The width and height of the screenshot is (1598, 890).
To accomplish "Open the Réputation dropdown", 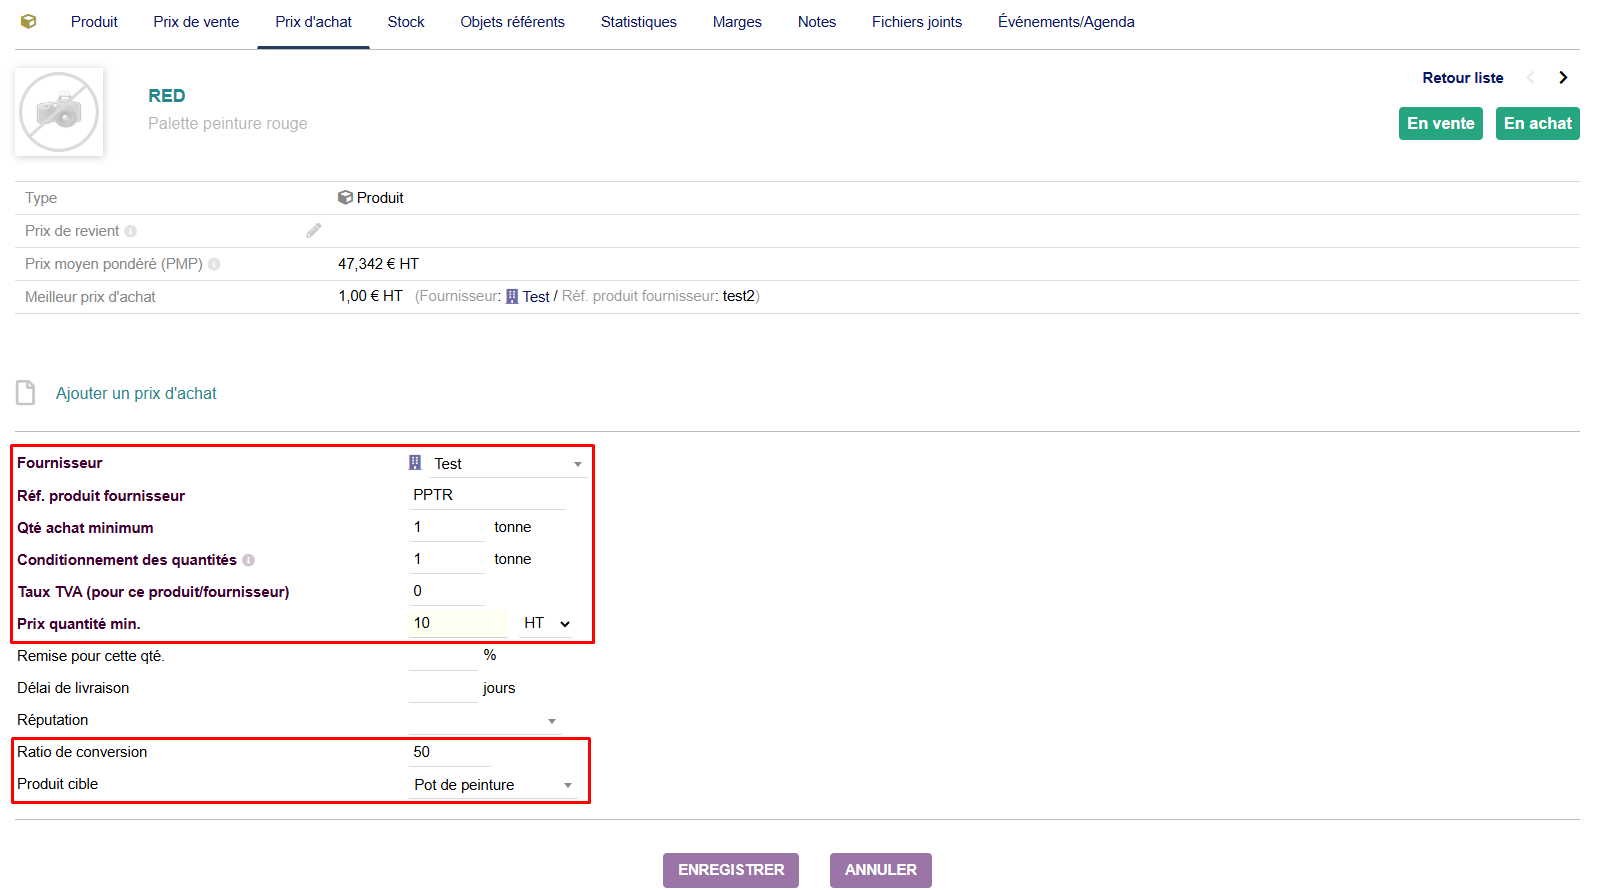I will point(485,721).
